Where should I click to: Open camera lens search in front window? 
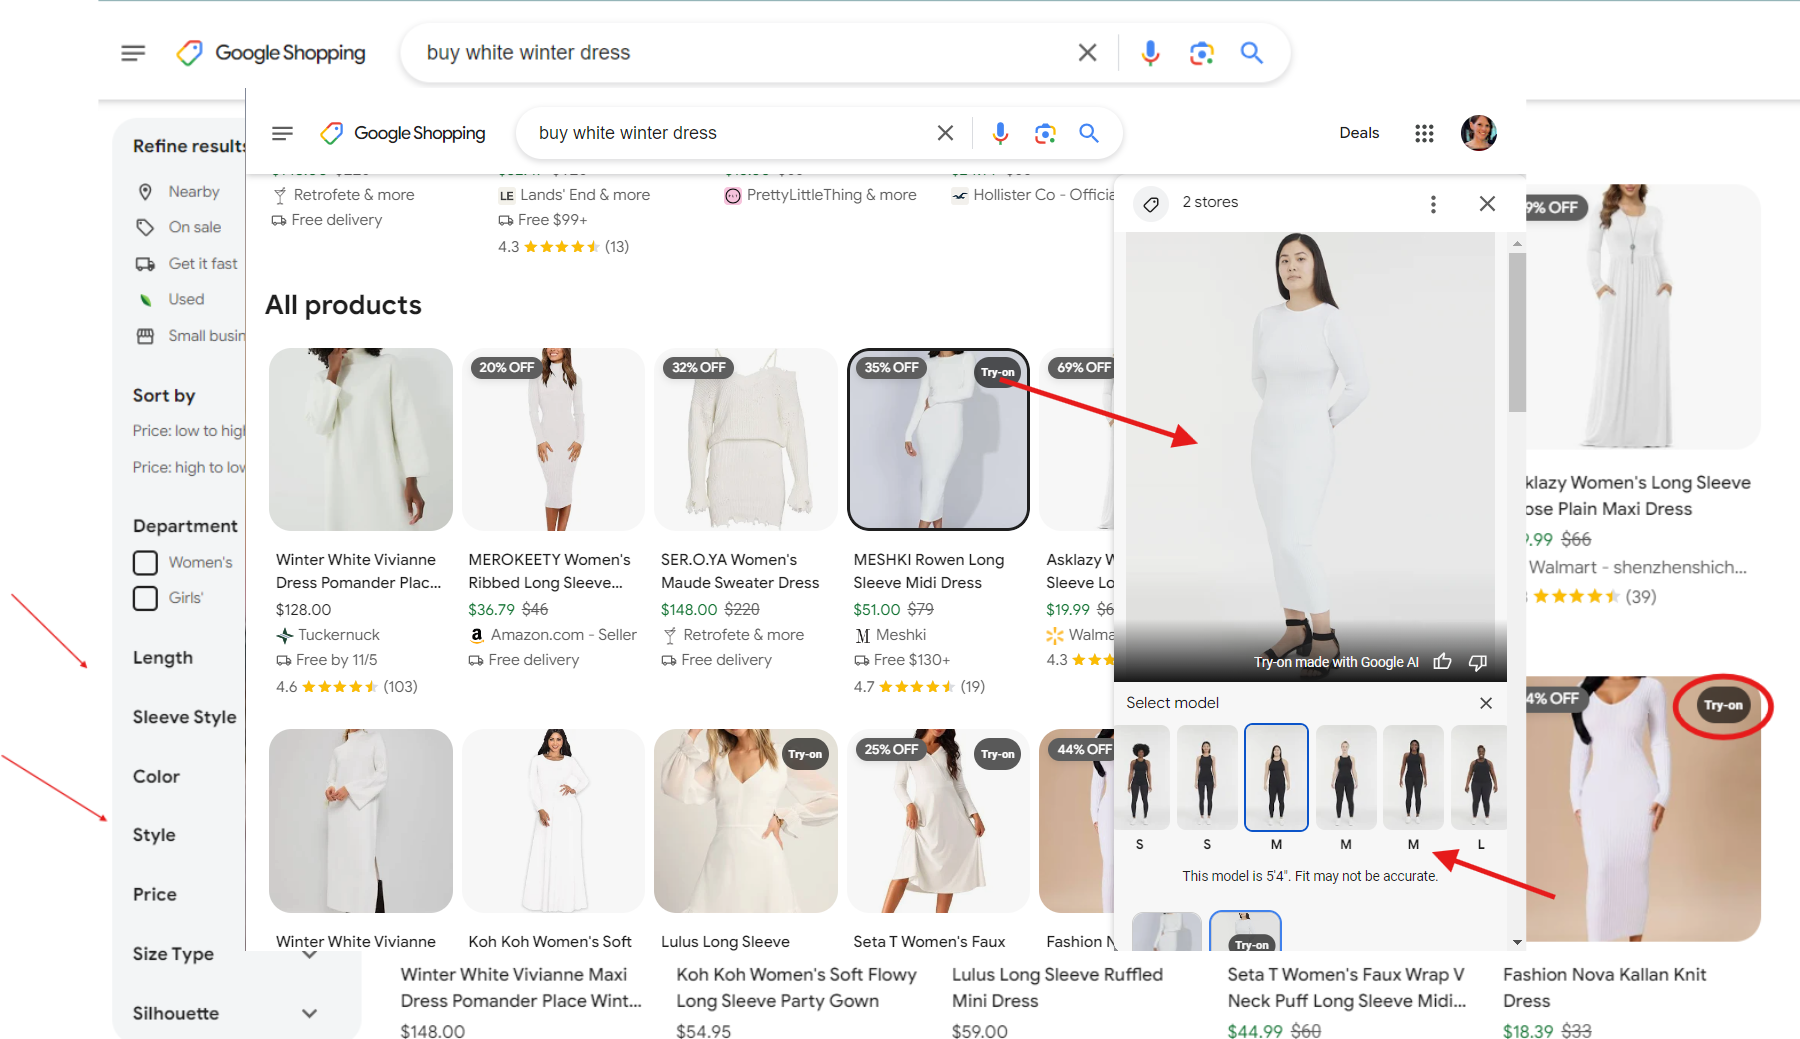pyautogui.click(x=1045, y=133)
